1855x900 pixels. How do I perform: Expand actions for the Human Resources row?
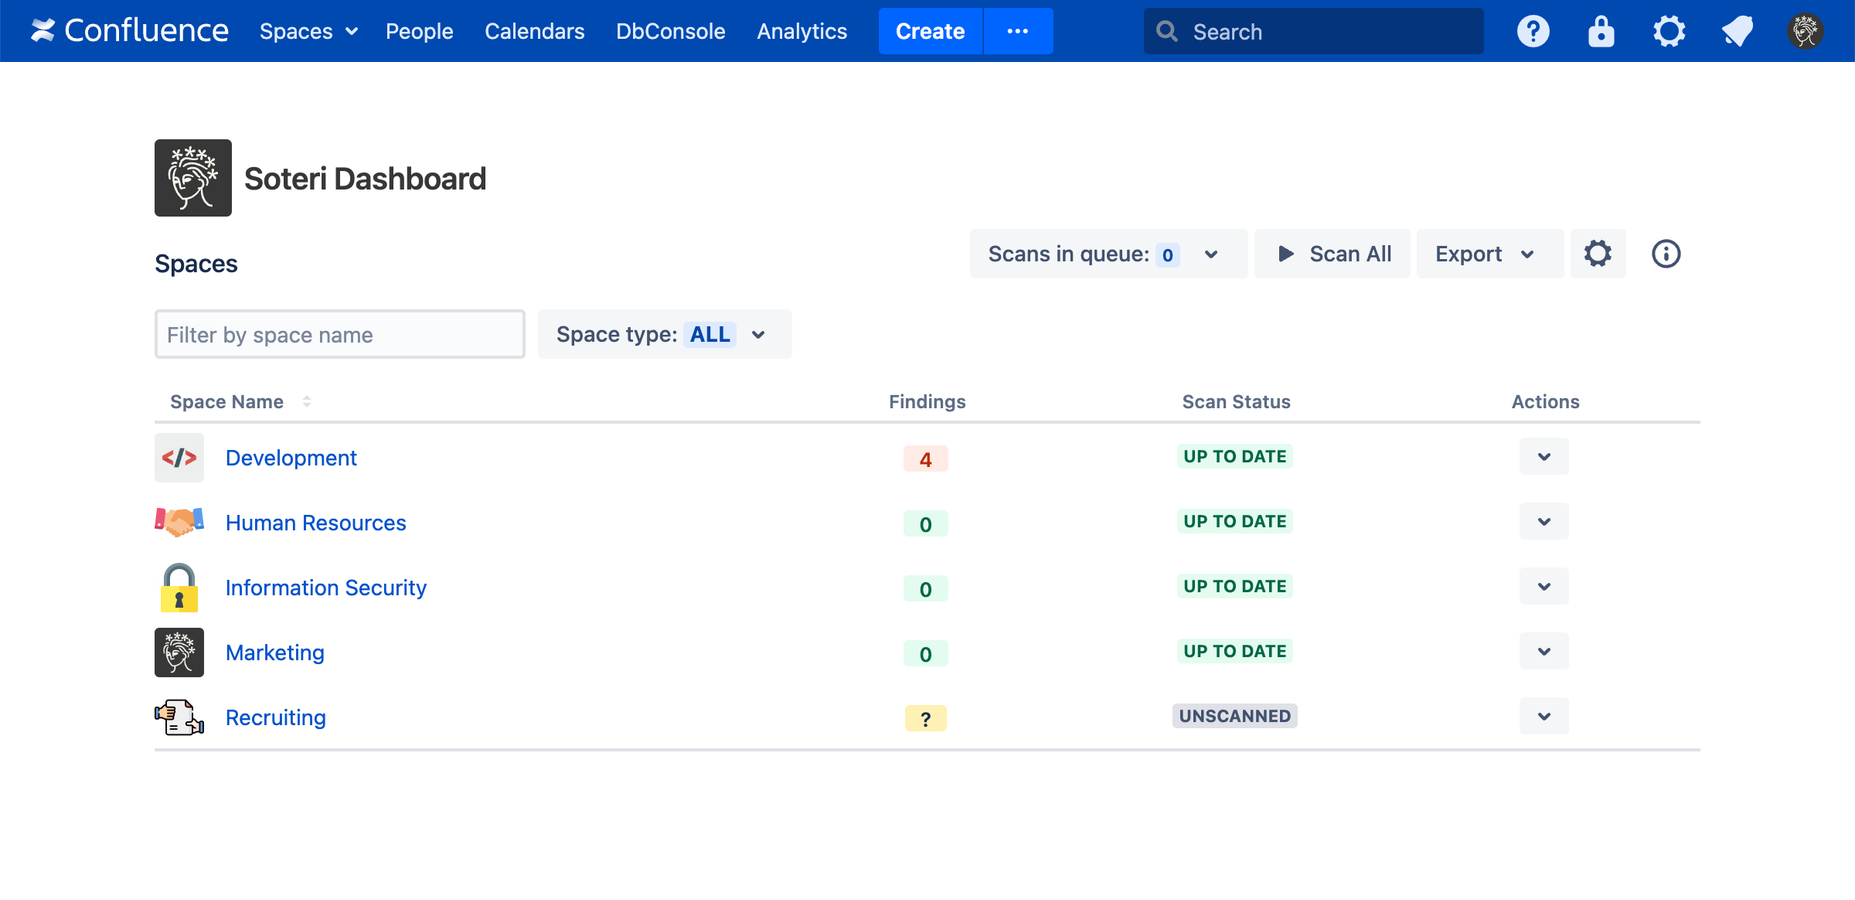point(1544,522)
